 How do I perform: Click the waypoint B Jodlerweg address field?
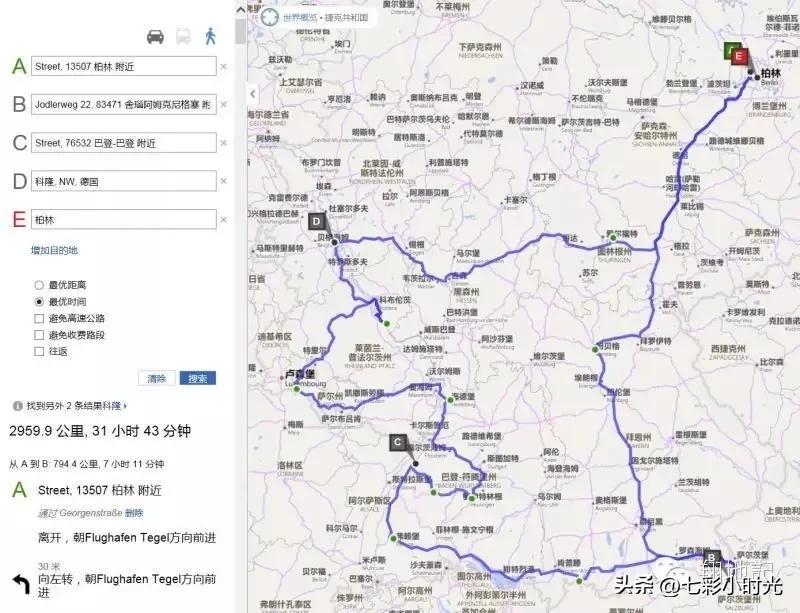pyautogui.click(x=123, y=104)
